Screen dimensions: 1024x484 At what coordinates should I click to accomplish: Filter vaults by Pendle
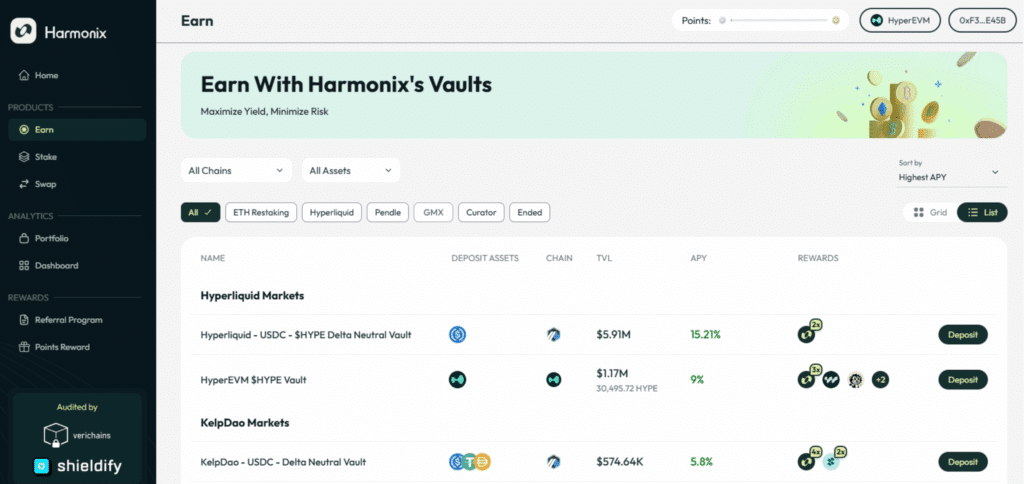(388, 212)
